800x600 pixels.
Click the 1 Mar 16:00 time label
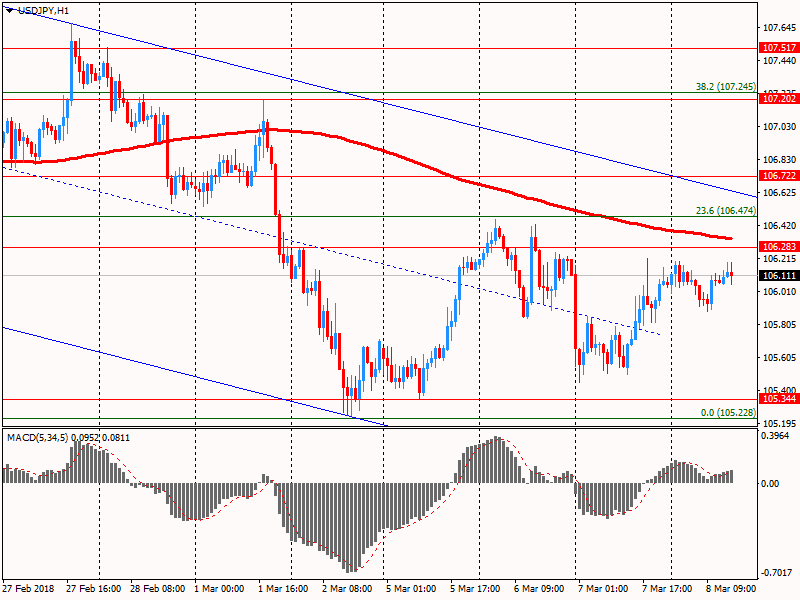click(283, 588)
